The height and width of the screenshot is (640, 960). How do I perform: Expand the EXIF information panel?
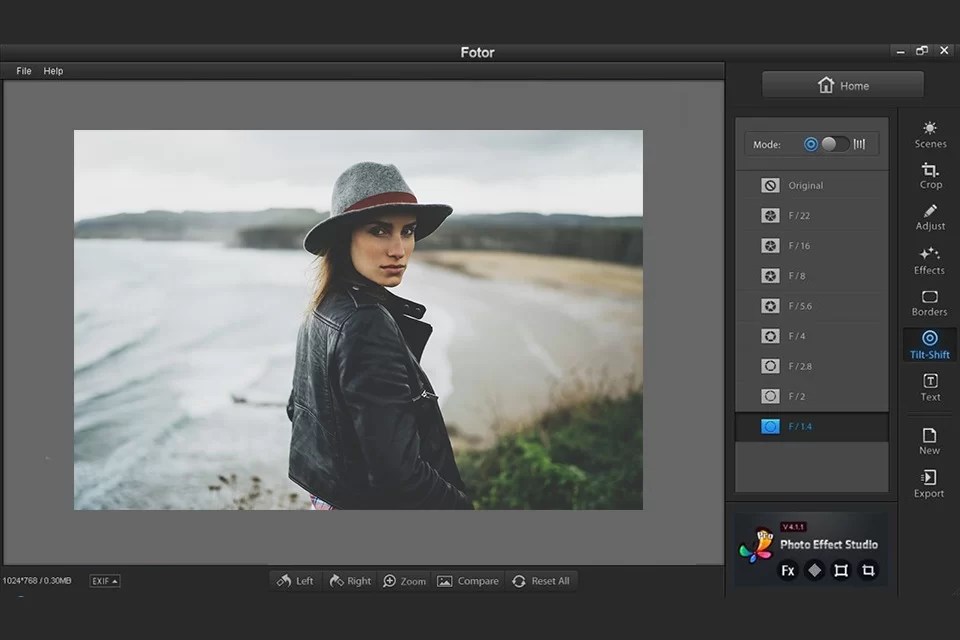point(104,580)
